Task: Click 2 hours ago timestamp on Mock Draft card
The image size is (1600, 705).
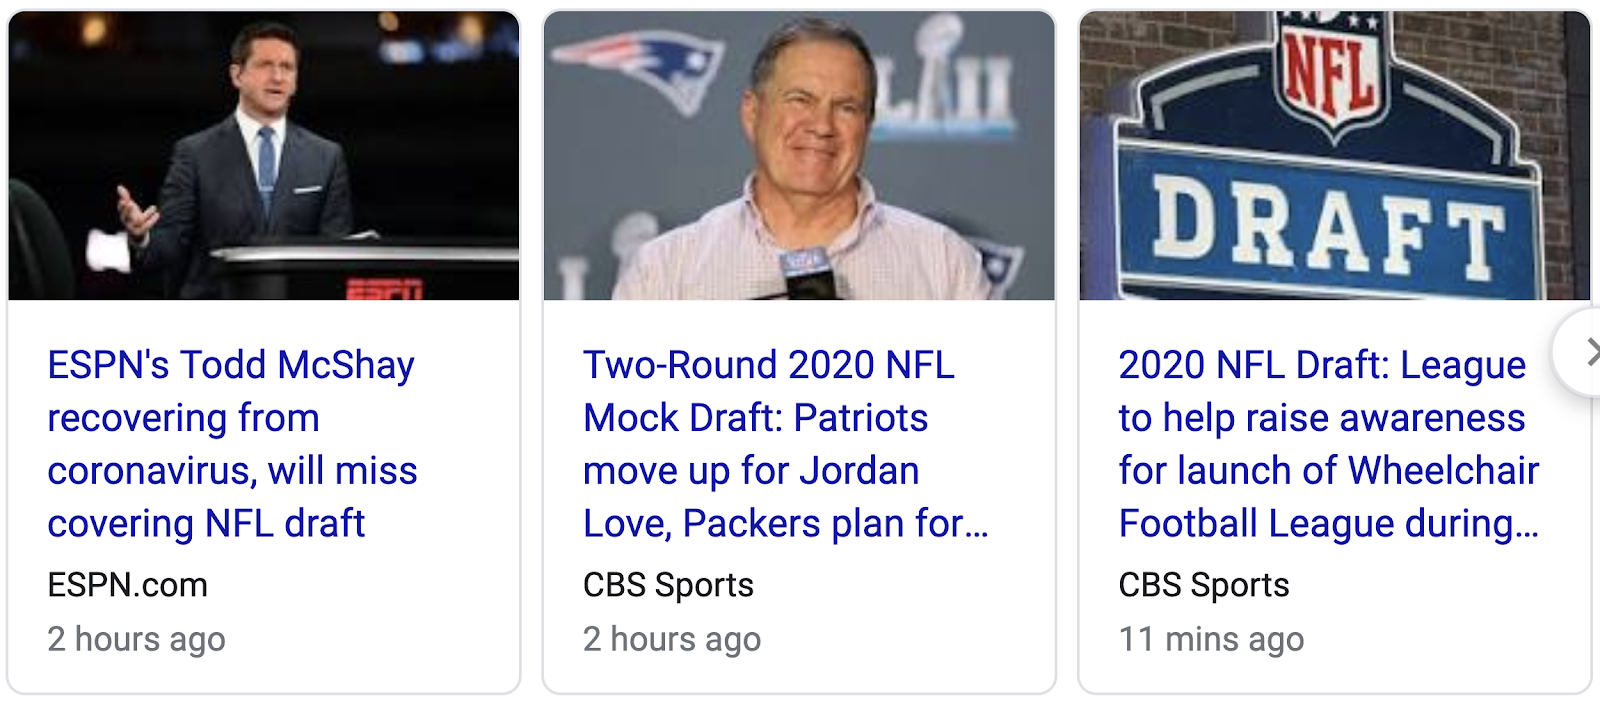Action: pyautogui.click(x=672, y=639)
